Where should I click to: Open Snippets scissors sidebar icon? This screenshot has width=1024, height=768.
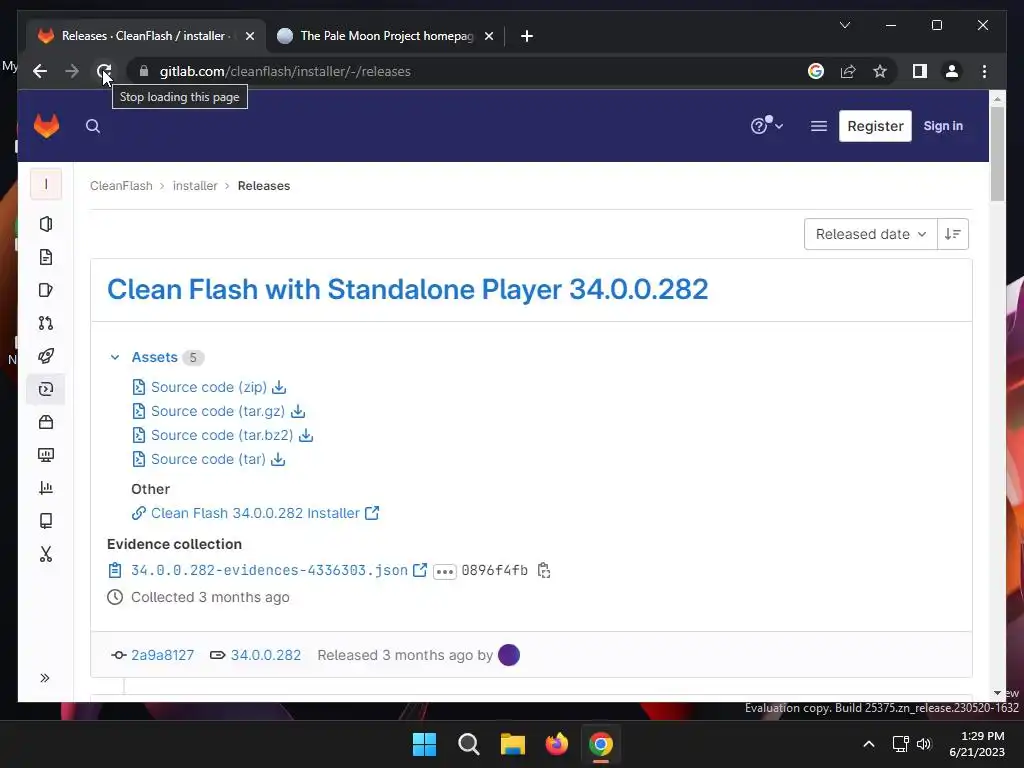(x=46, y=554)
